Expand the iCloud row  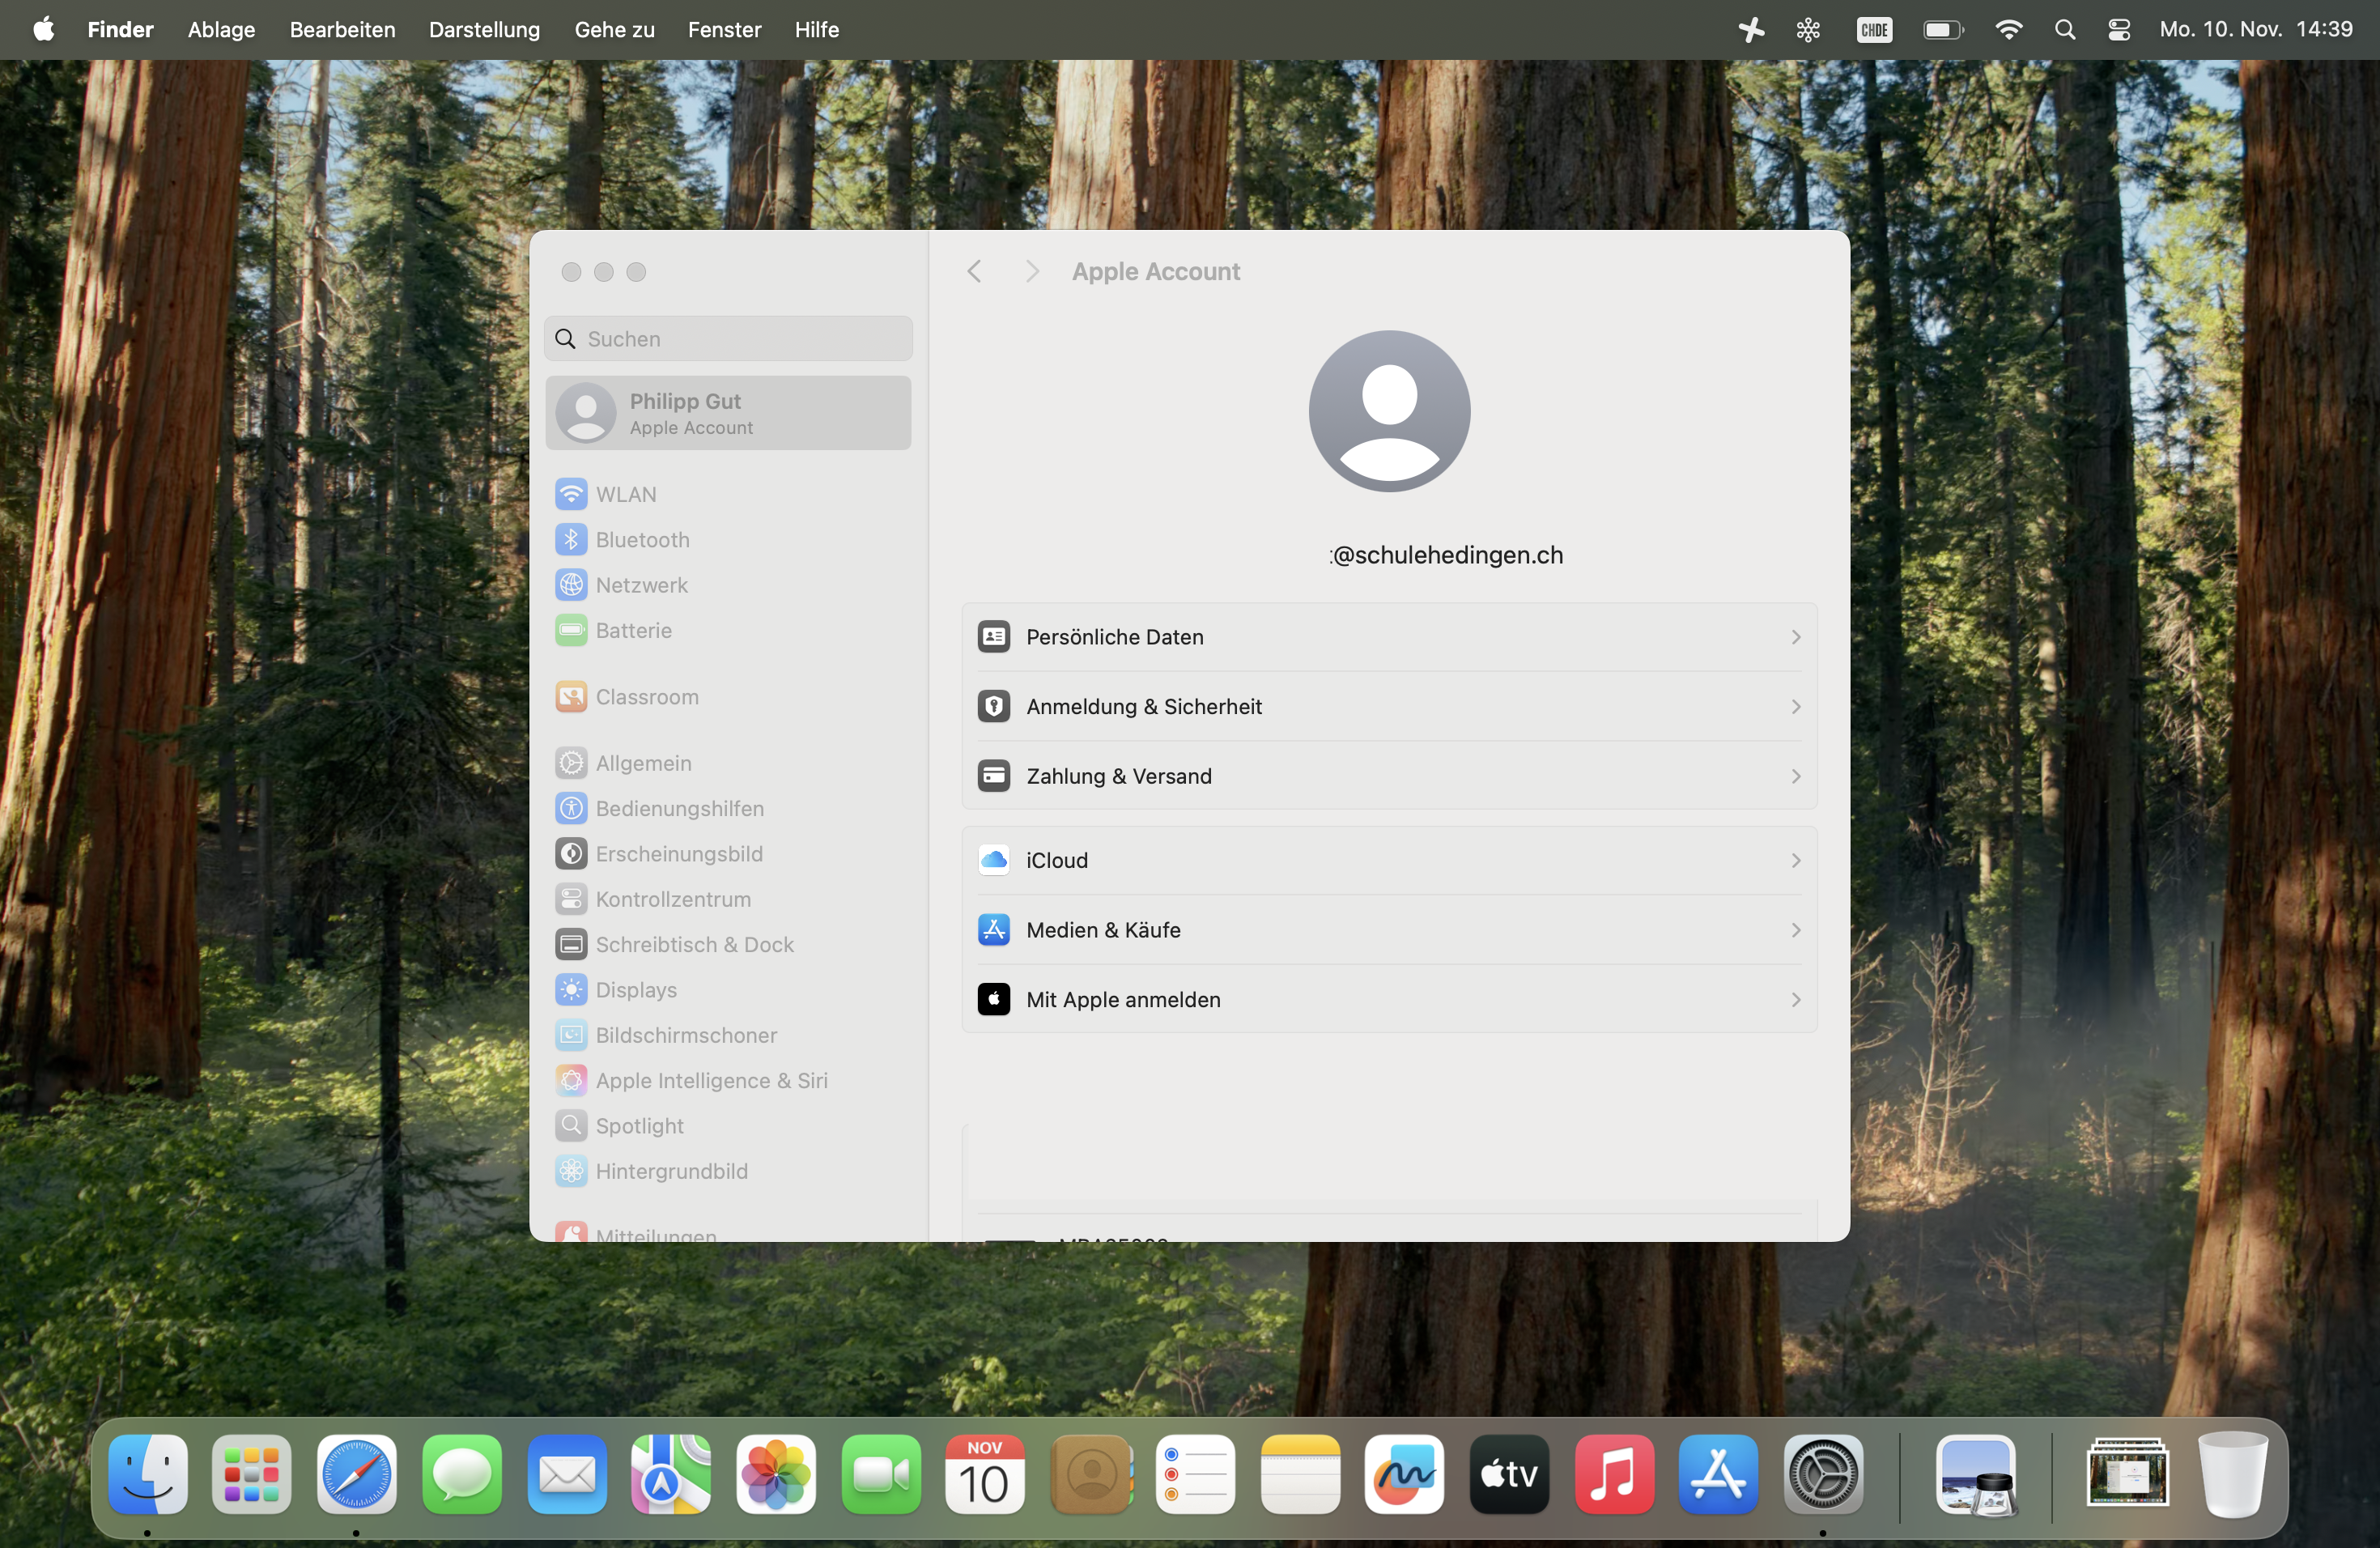pyautogui.click(x=1388, y=860)
